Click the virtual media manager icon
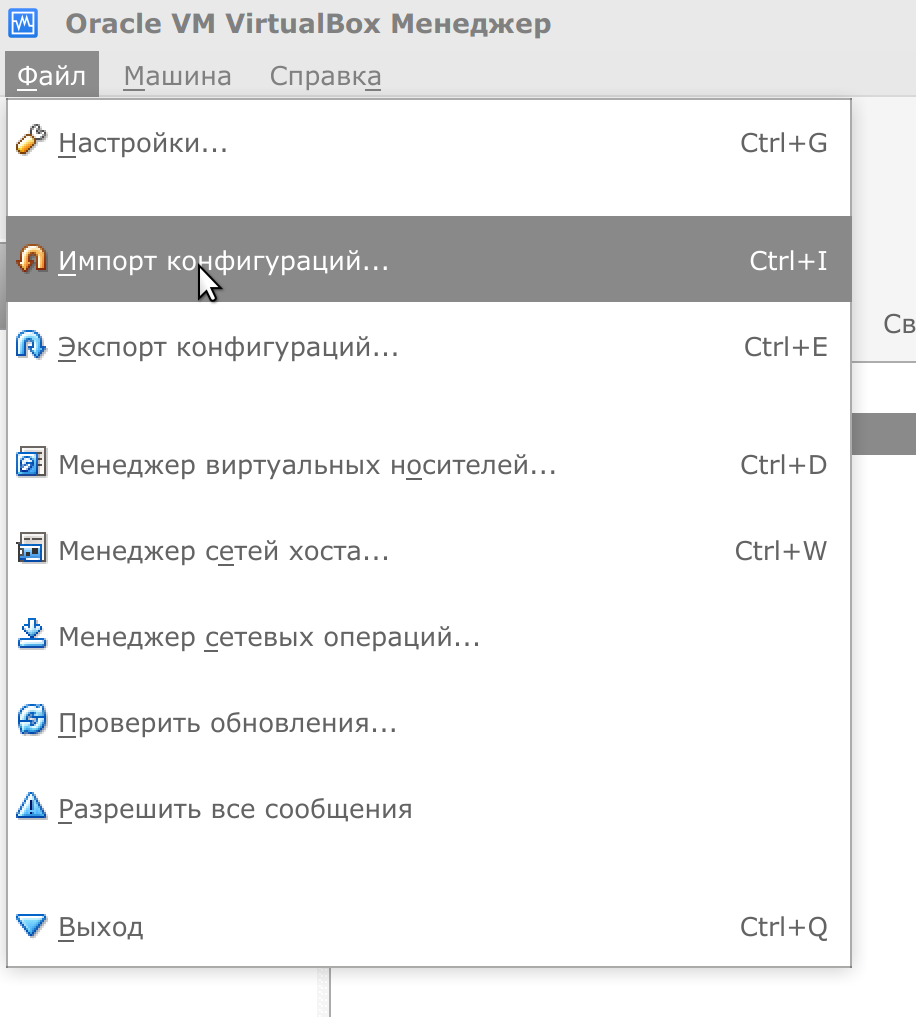The width and height of the screenshot is (916, 1017). click(x=32, y=464)
